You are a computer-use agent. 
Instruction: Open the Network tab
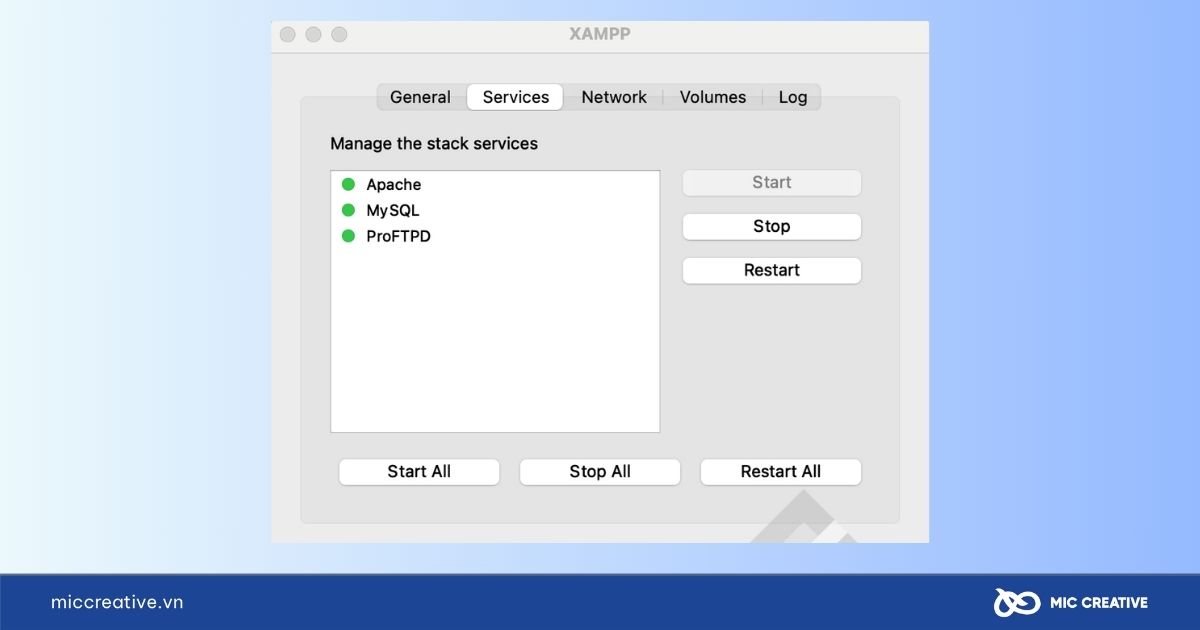[x=614, y=97]
